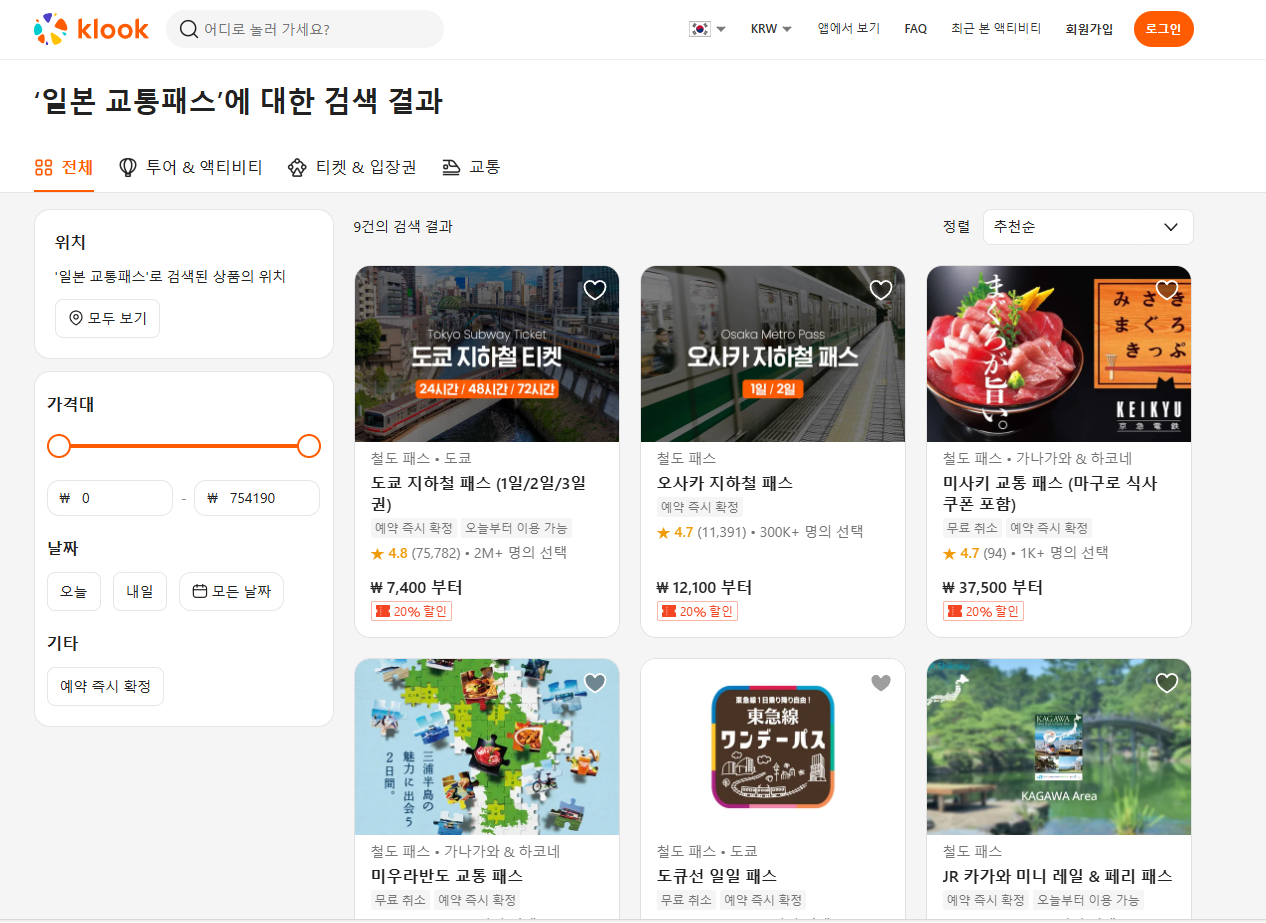
Task: Open the Keikyu tuna bowl thumbnail image
Action: (x=1059, y=354)
